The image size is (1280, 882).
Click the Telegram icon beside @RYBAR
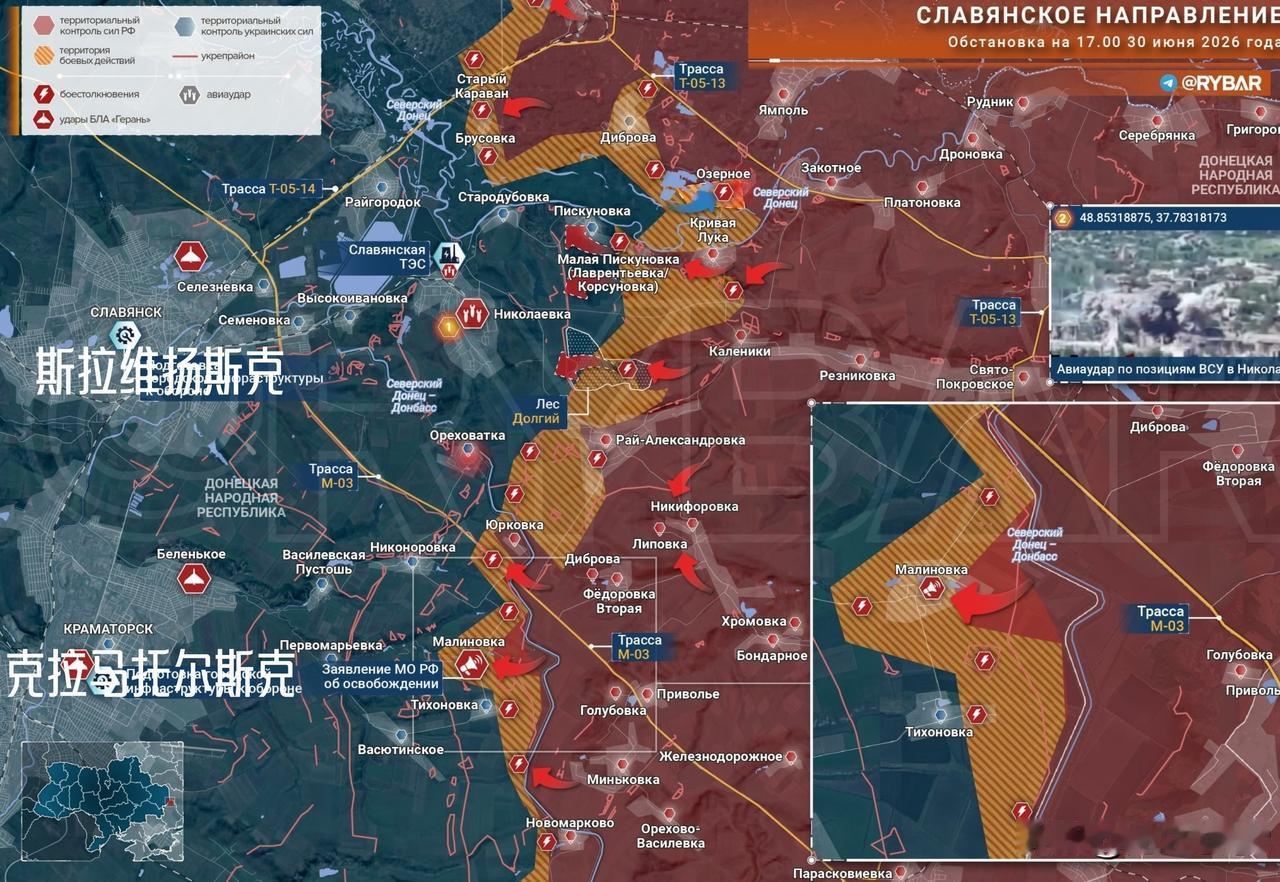[x=1169, y=84]
